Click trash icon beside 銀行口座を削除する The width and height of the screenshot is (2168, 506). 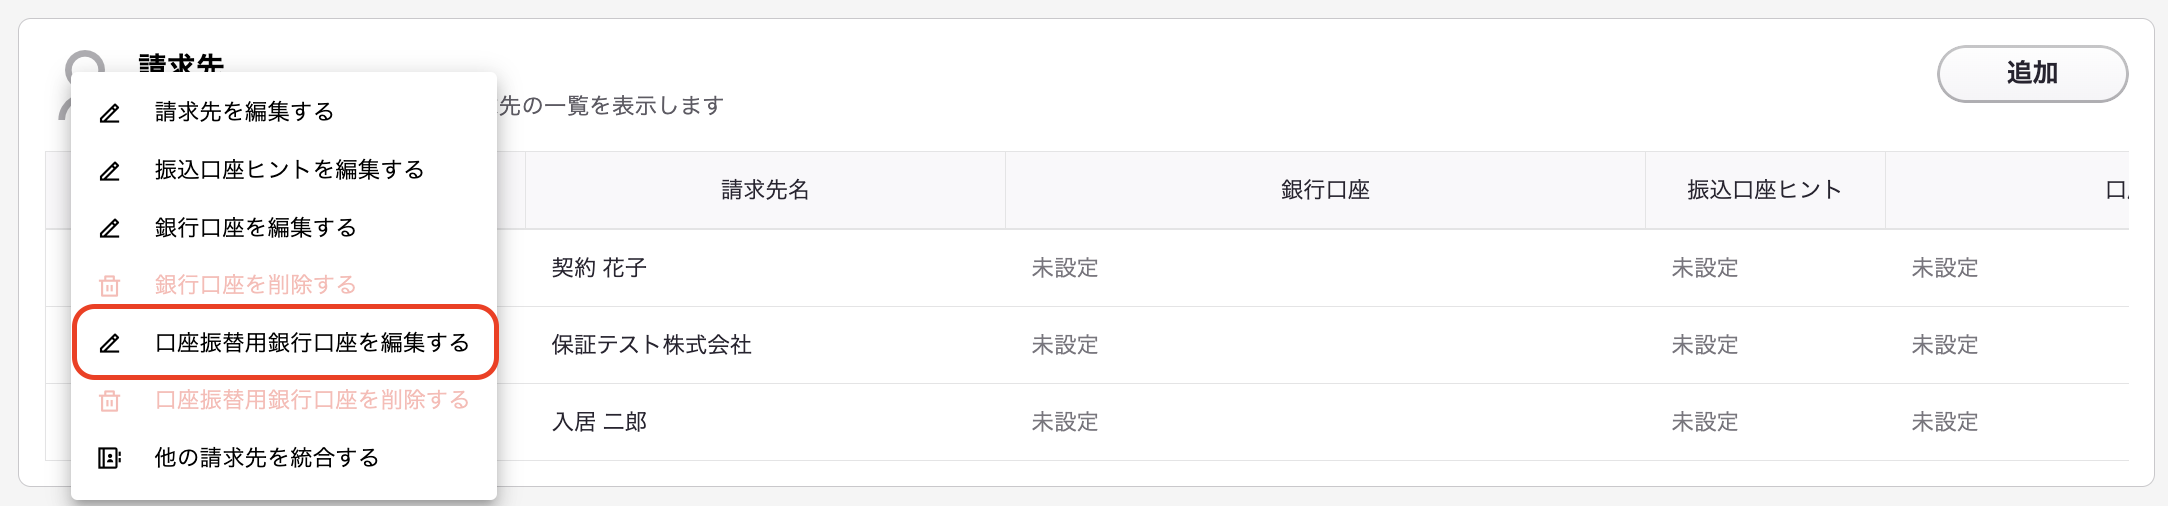pyautogui.click(x=110, y=286)
